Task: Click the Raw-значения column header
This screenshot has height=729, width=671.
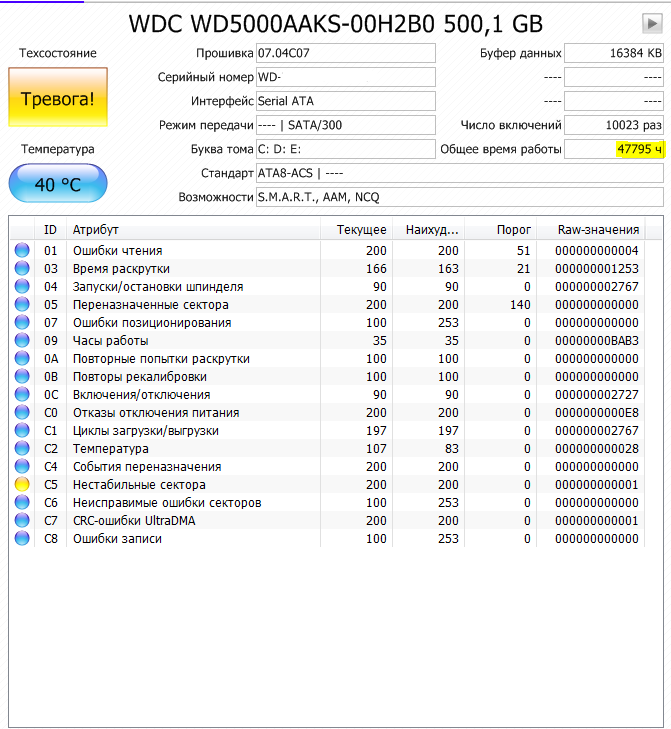Action: click(591, 230)
